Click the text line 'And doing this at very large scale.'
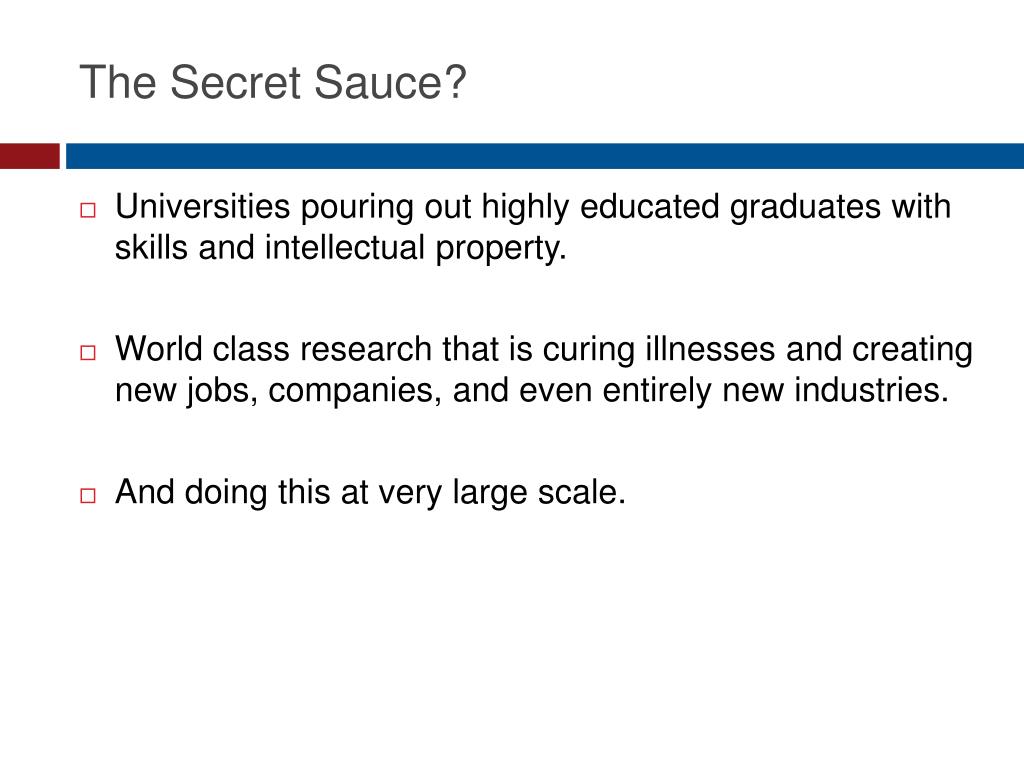The image size is (1024, 768). 370,494
